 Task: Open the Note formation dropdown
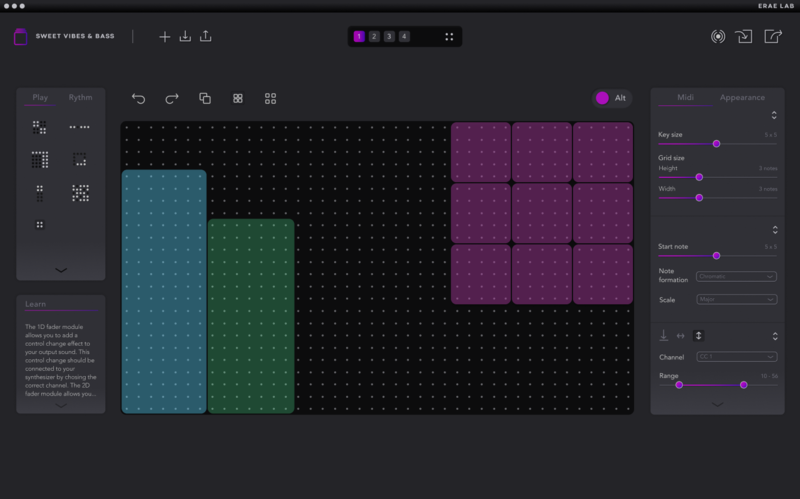(x=736, y=276)
